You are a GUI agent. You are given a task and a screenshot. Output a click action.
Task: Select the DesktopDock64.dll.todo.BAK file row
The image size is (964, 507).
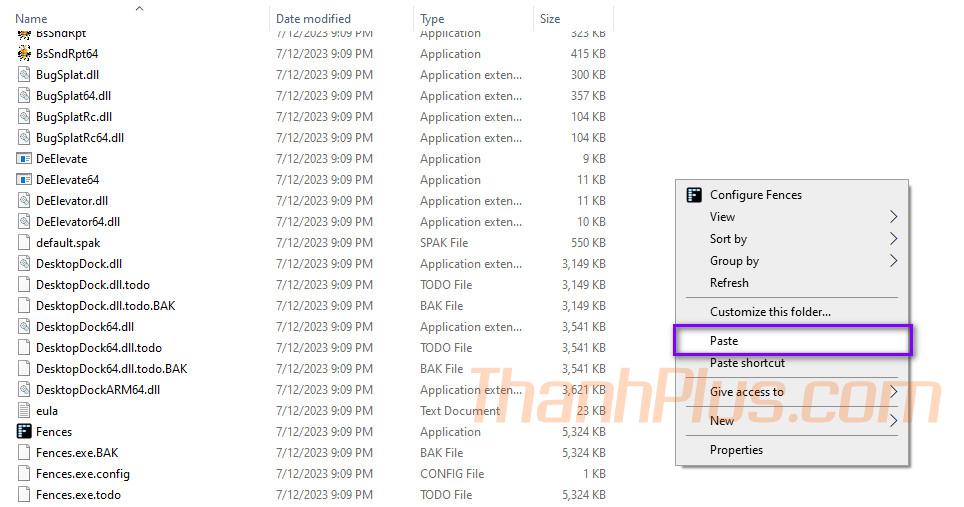click(x=111, y=369)
